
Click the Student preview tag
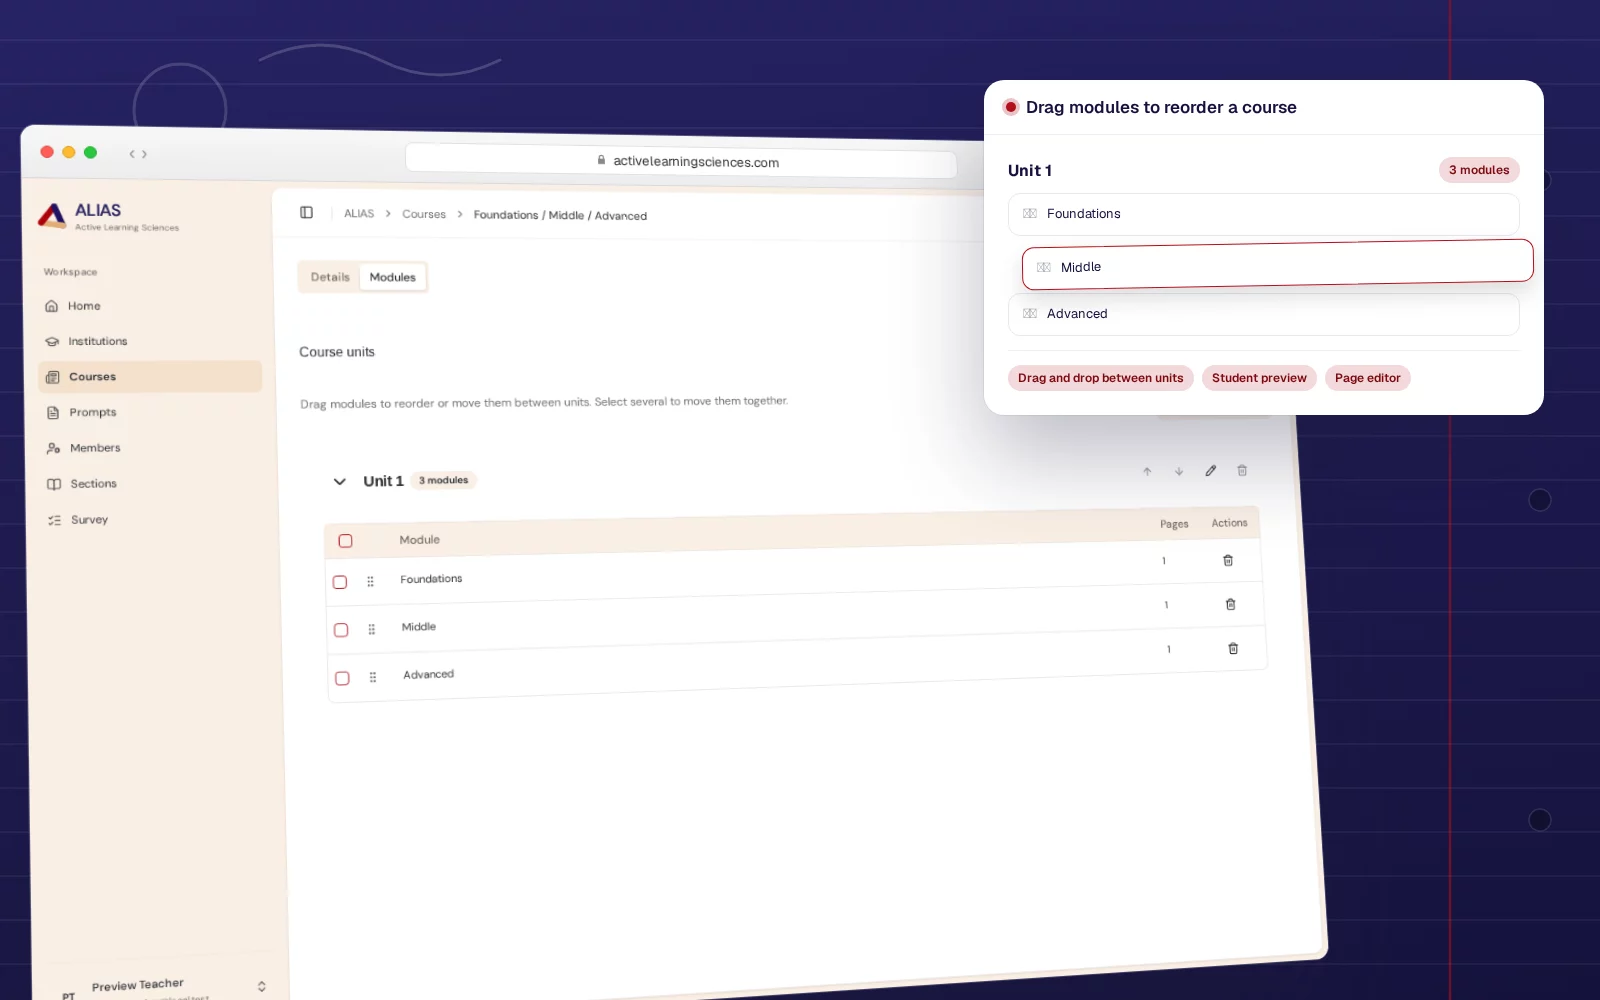pyautogui.click(x=1259, y=378)
